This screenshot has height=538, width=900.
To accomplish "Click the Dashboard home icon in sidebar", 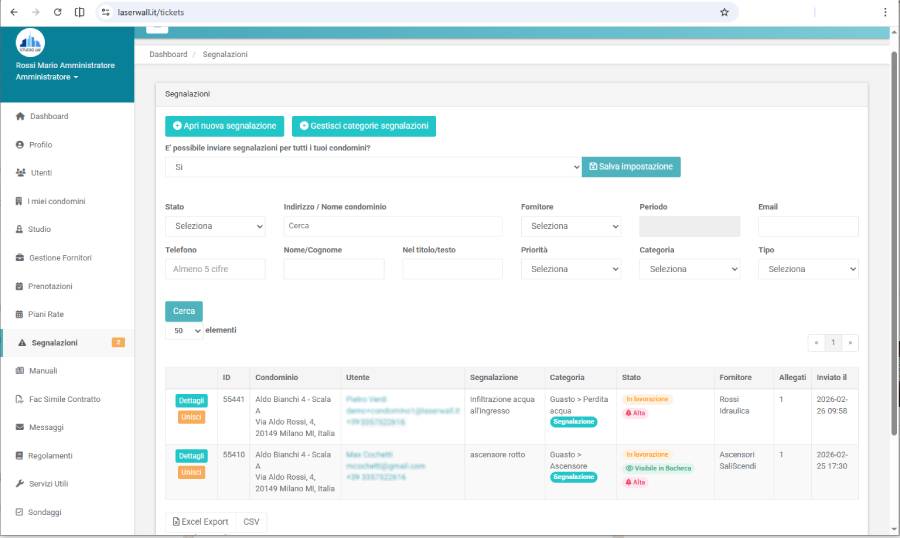I will pos(20,117).
